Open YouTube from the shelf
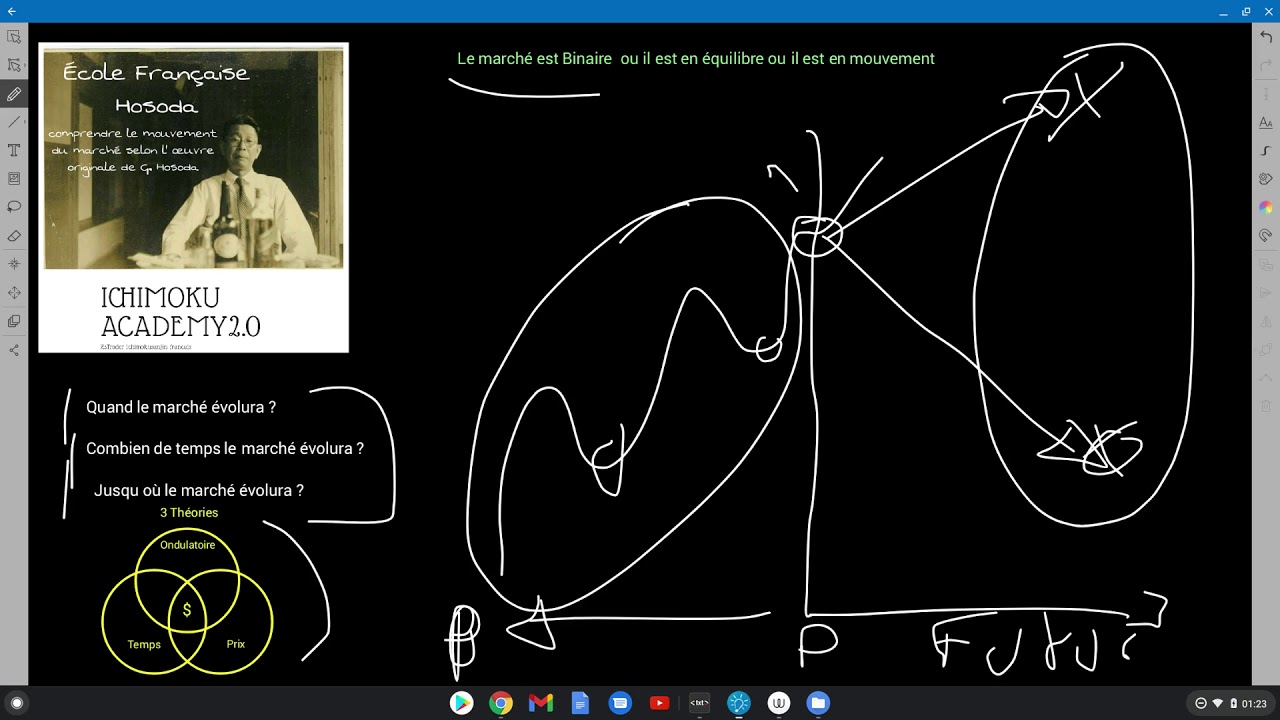 click(659, 703)
